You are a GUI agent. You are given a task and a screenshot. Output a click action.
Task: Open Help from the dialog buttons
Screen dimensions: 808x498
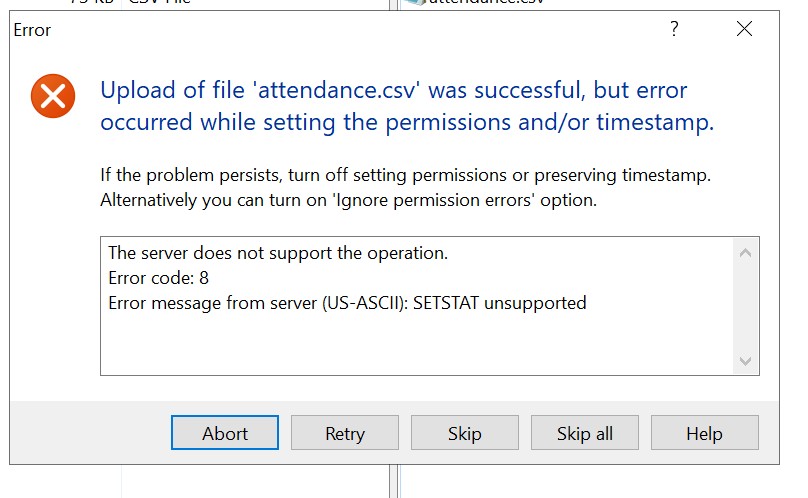(705, 433)
